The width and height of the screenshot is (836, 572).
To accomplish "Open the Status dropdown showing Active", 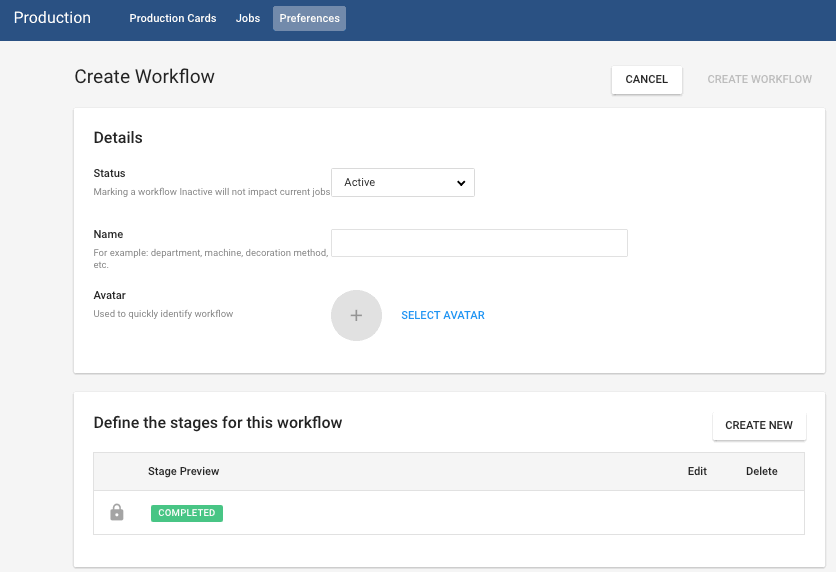I will [x=403, y=182].
